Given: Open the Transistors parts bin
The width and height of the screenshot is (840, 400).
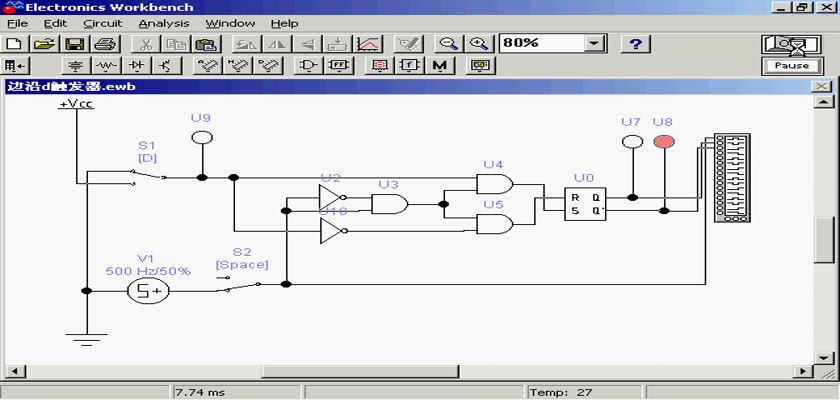Looking at the screenshot, I should click(x=167, y=66).
